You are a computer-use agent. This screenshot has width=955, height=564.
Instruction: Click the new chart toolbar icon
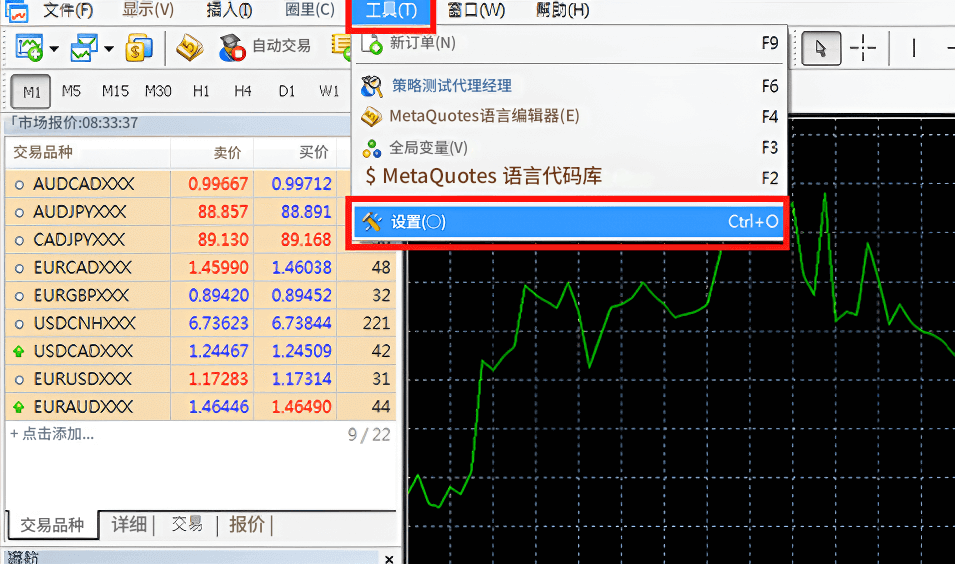[x=29, y=48]
